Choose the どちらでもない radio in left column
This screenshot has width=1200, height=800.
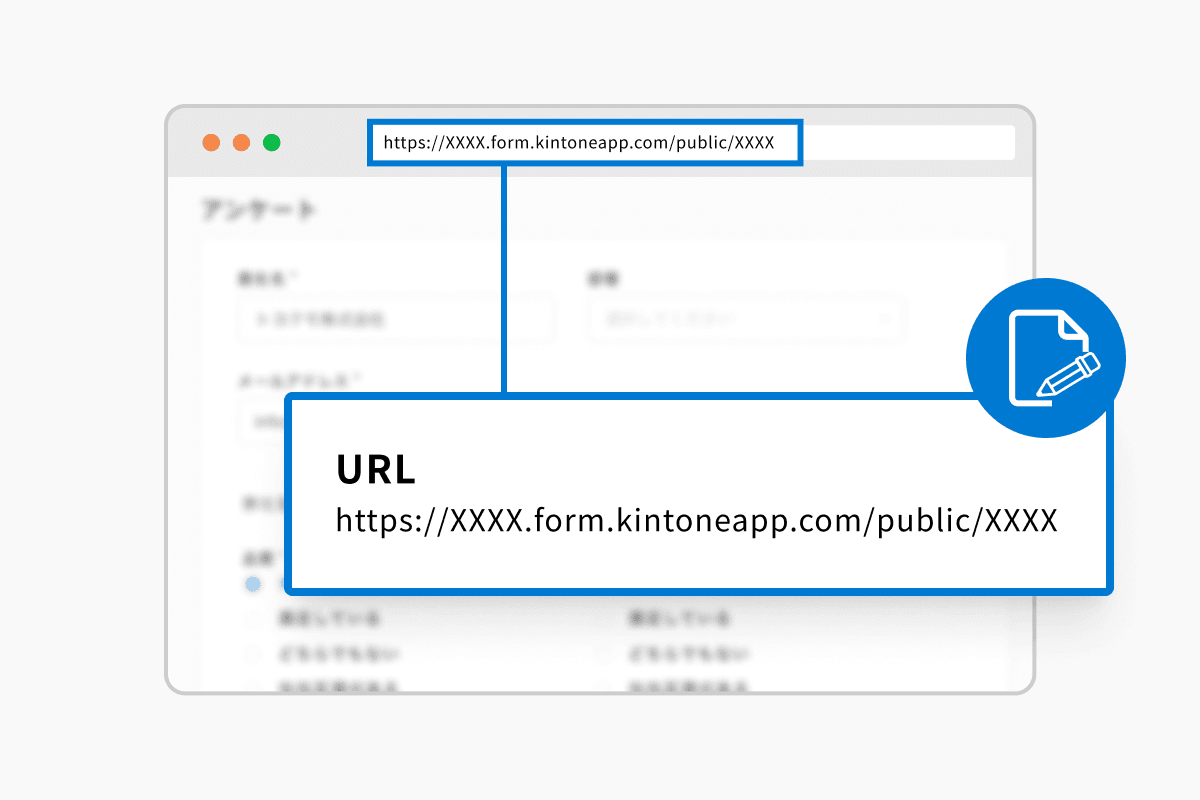253,655
